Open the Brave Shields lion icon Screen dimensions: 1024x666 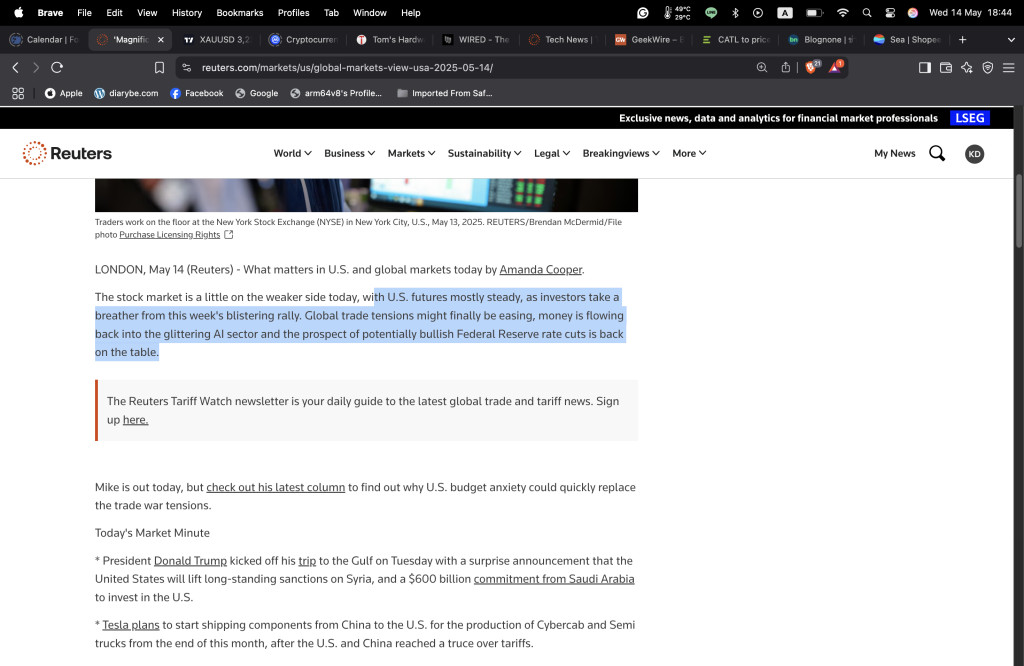tap(812, 67)
